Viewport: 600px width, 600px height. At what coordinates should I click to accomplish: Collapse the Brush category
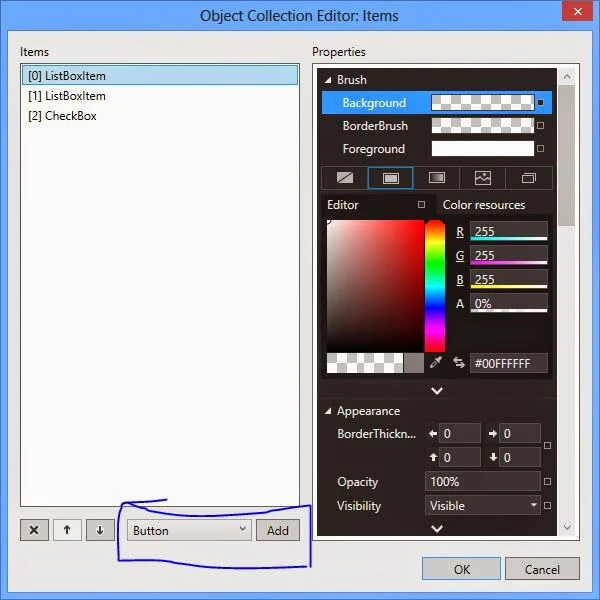pyautogui.click(x=328, y=80)
